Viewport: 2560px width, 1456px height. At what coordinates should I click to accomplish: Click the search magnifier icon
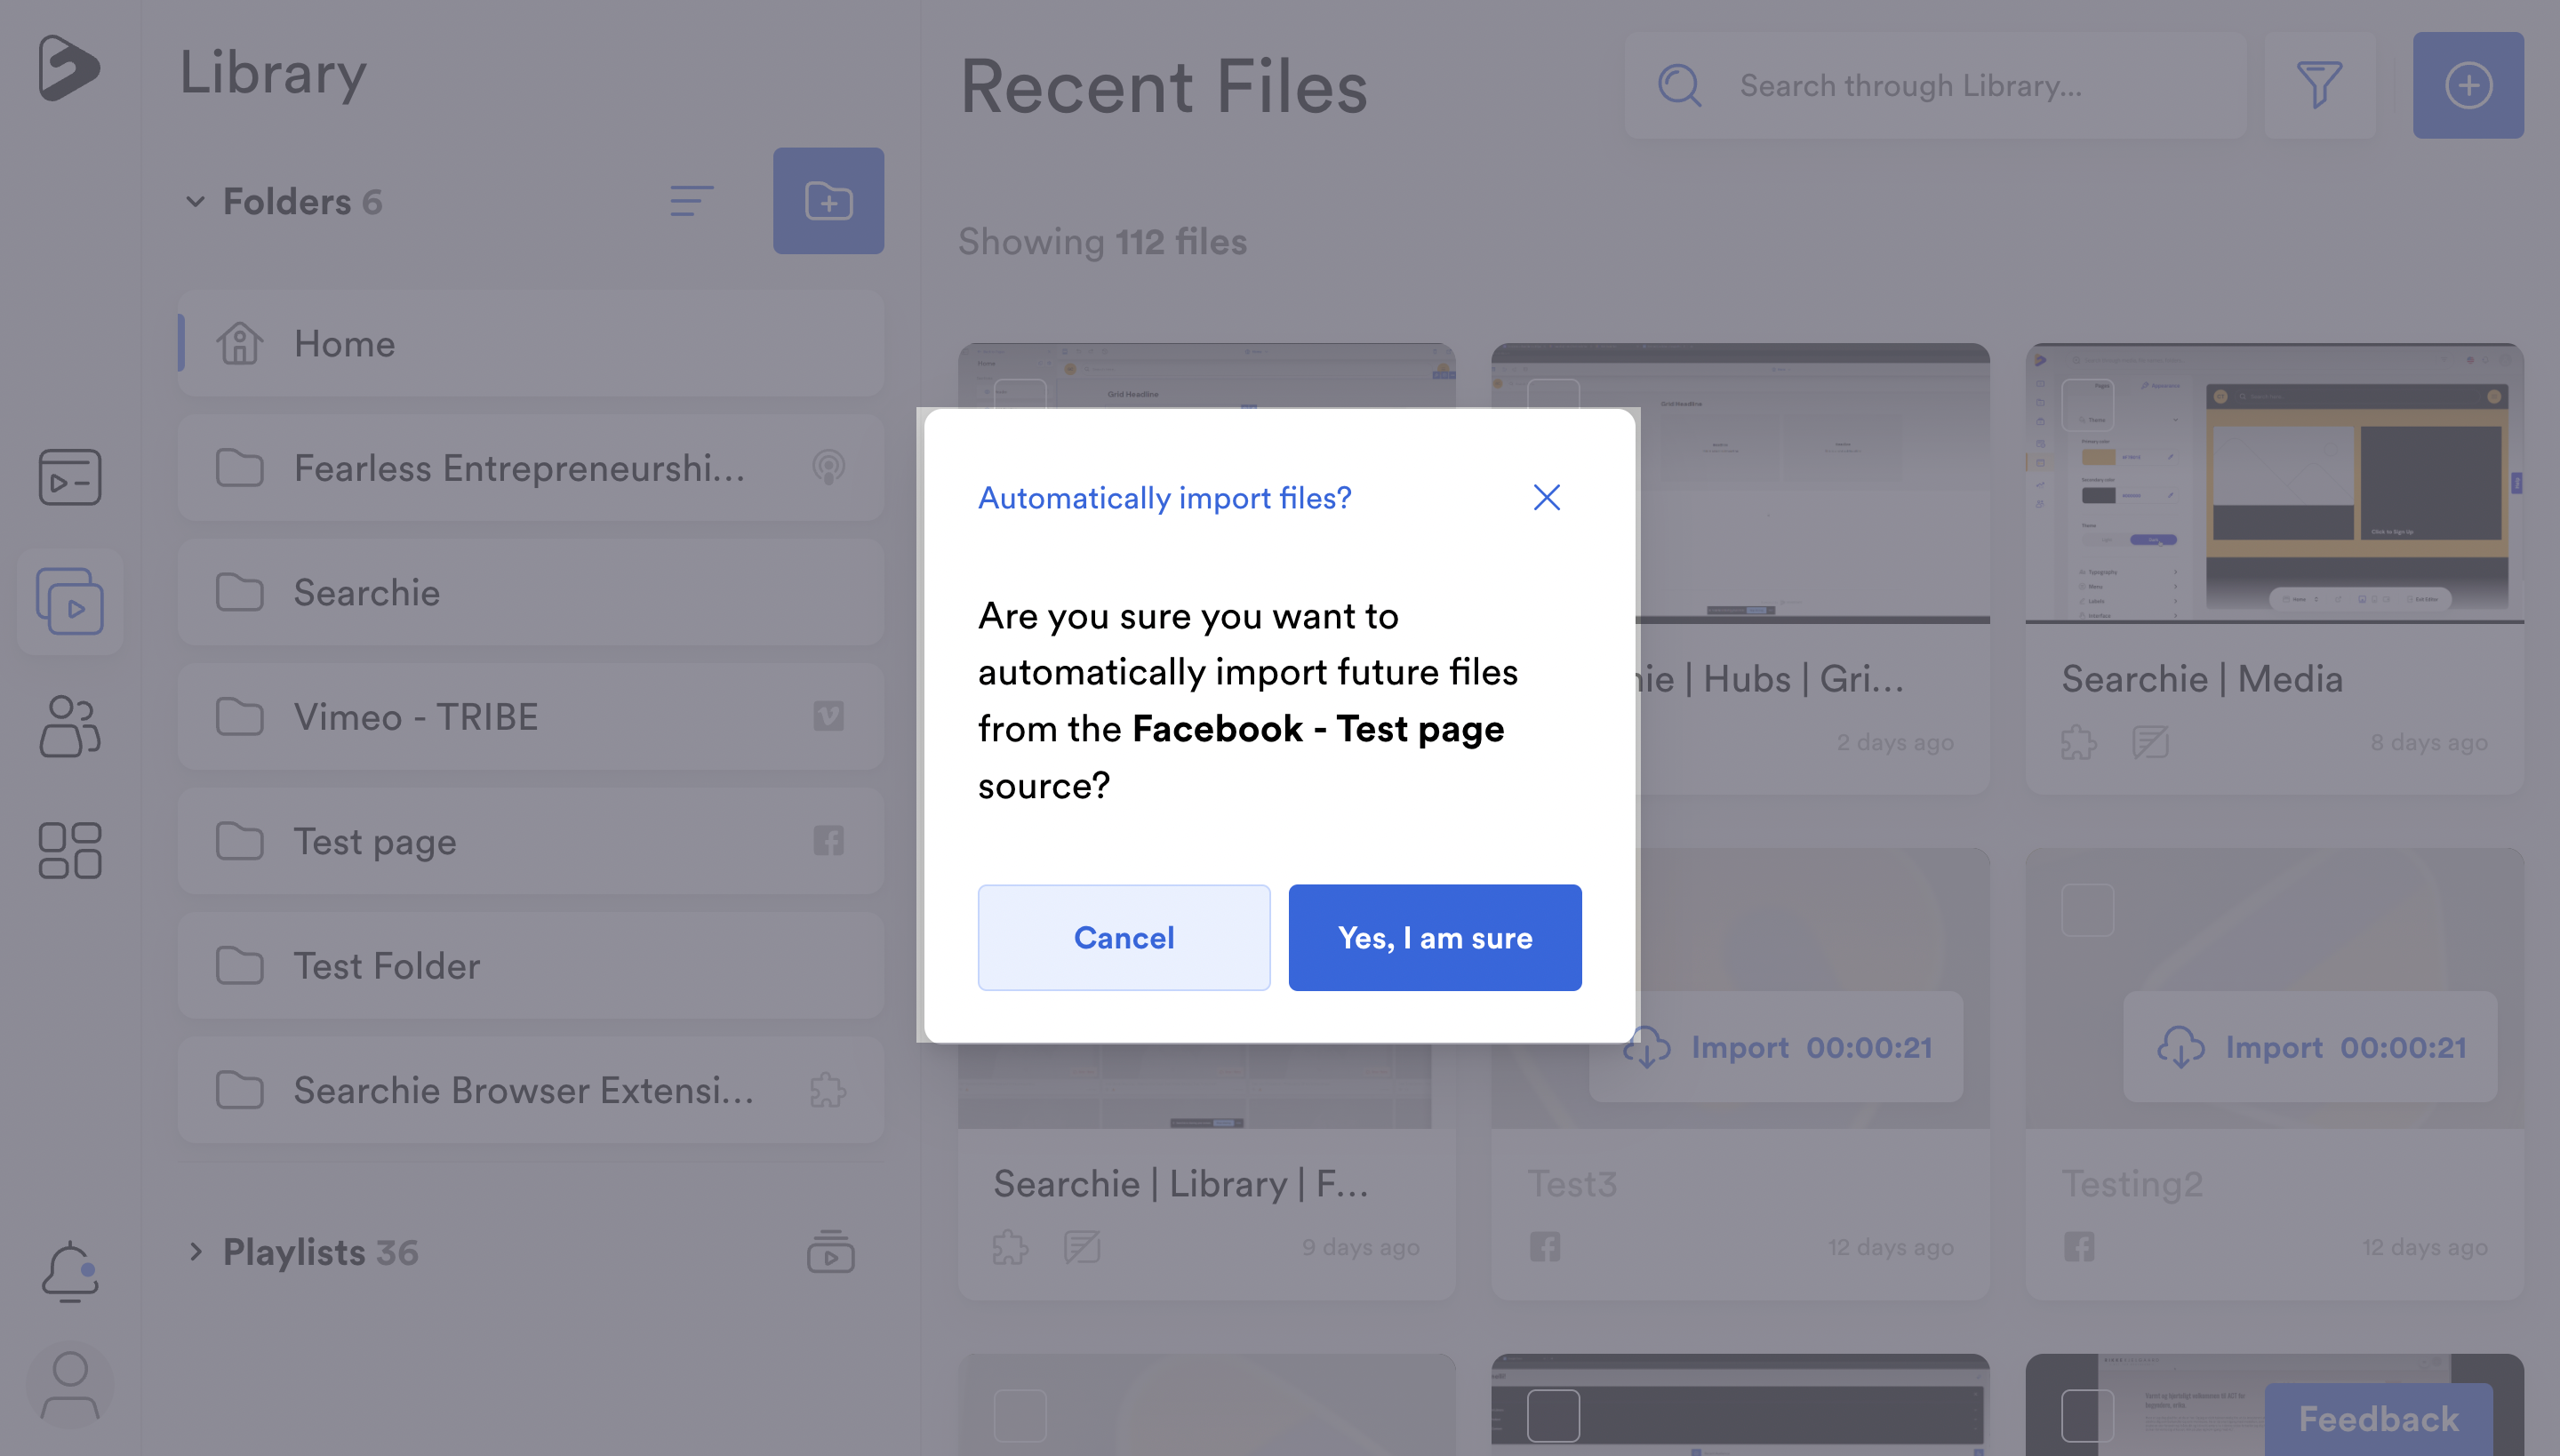tap(1680, 85)
